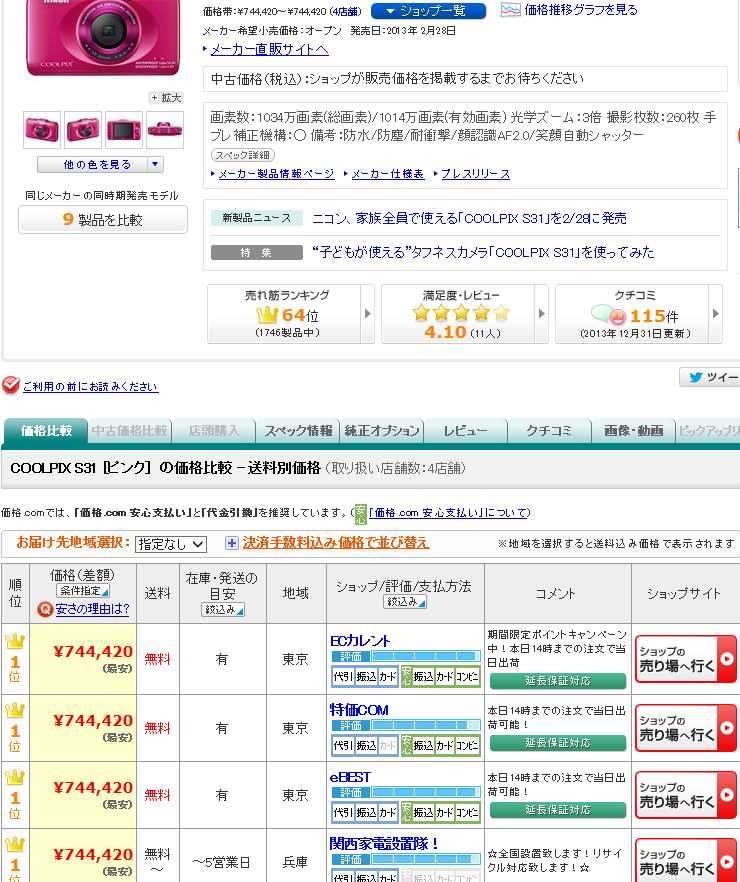This screenshot has height=882, width=740.
Task: Open the 価格.com 安心支払いについて link
Action: tap(448, 513)
